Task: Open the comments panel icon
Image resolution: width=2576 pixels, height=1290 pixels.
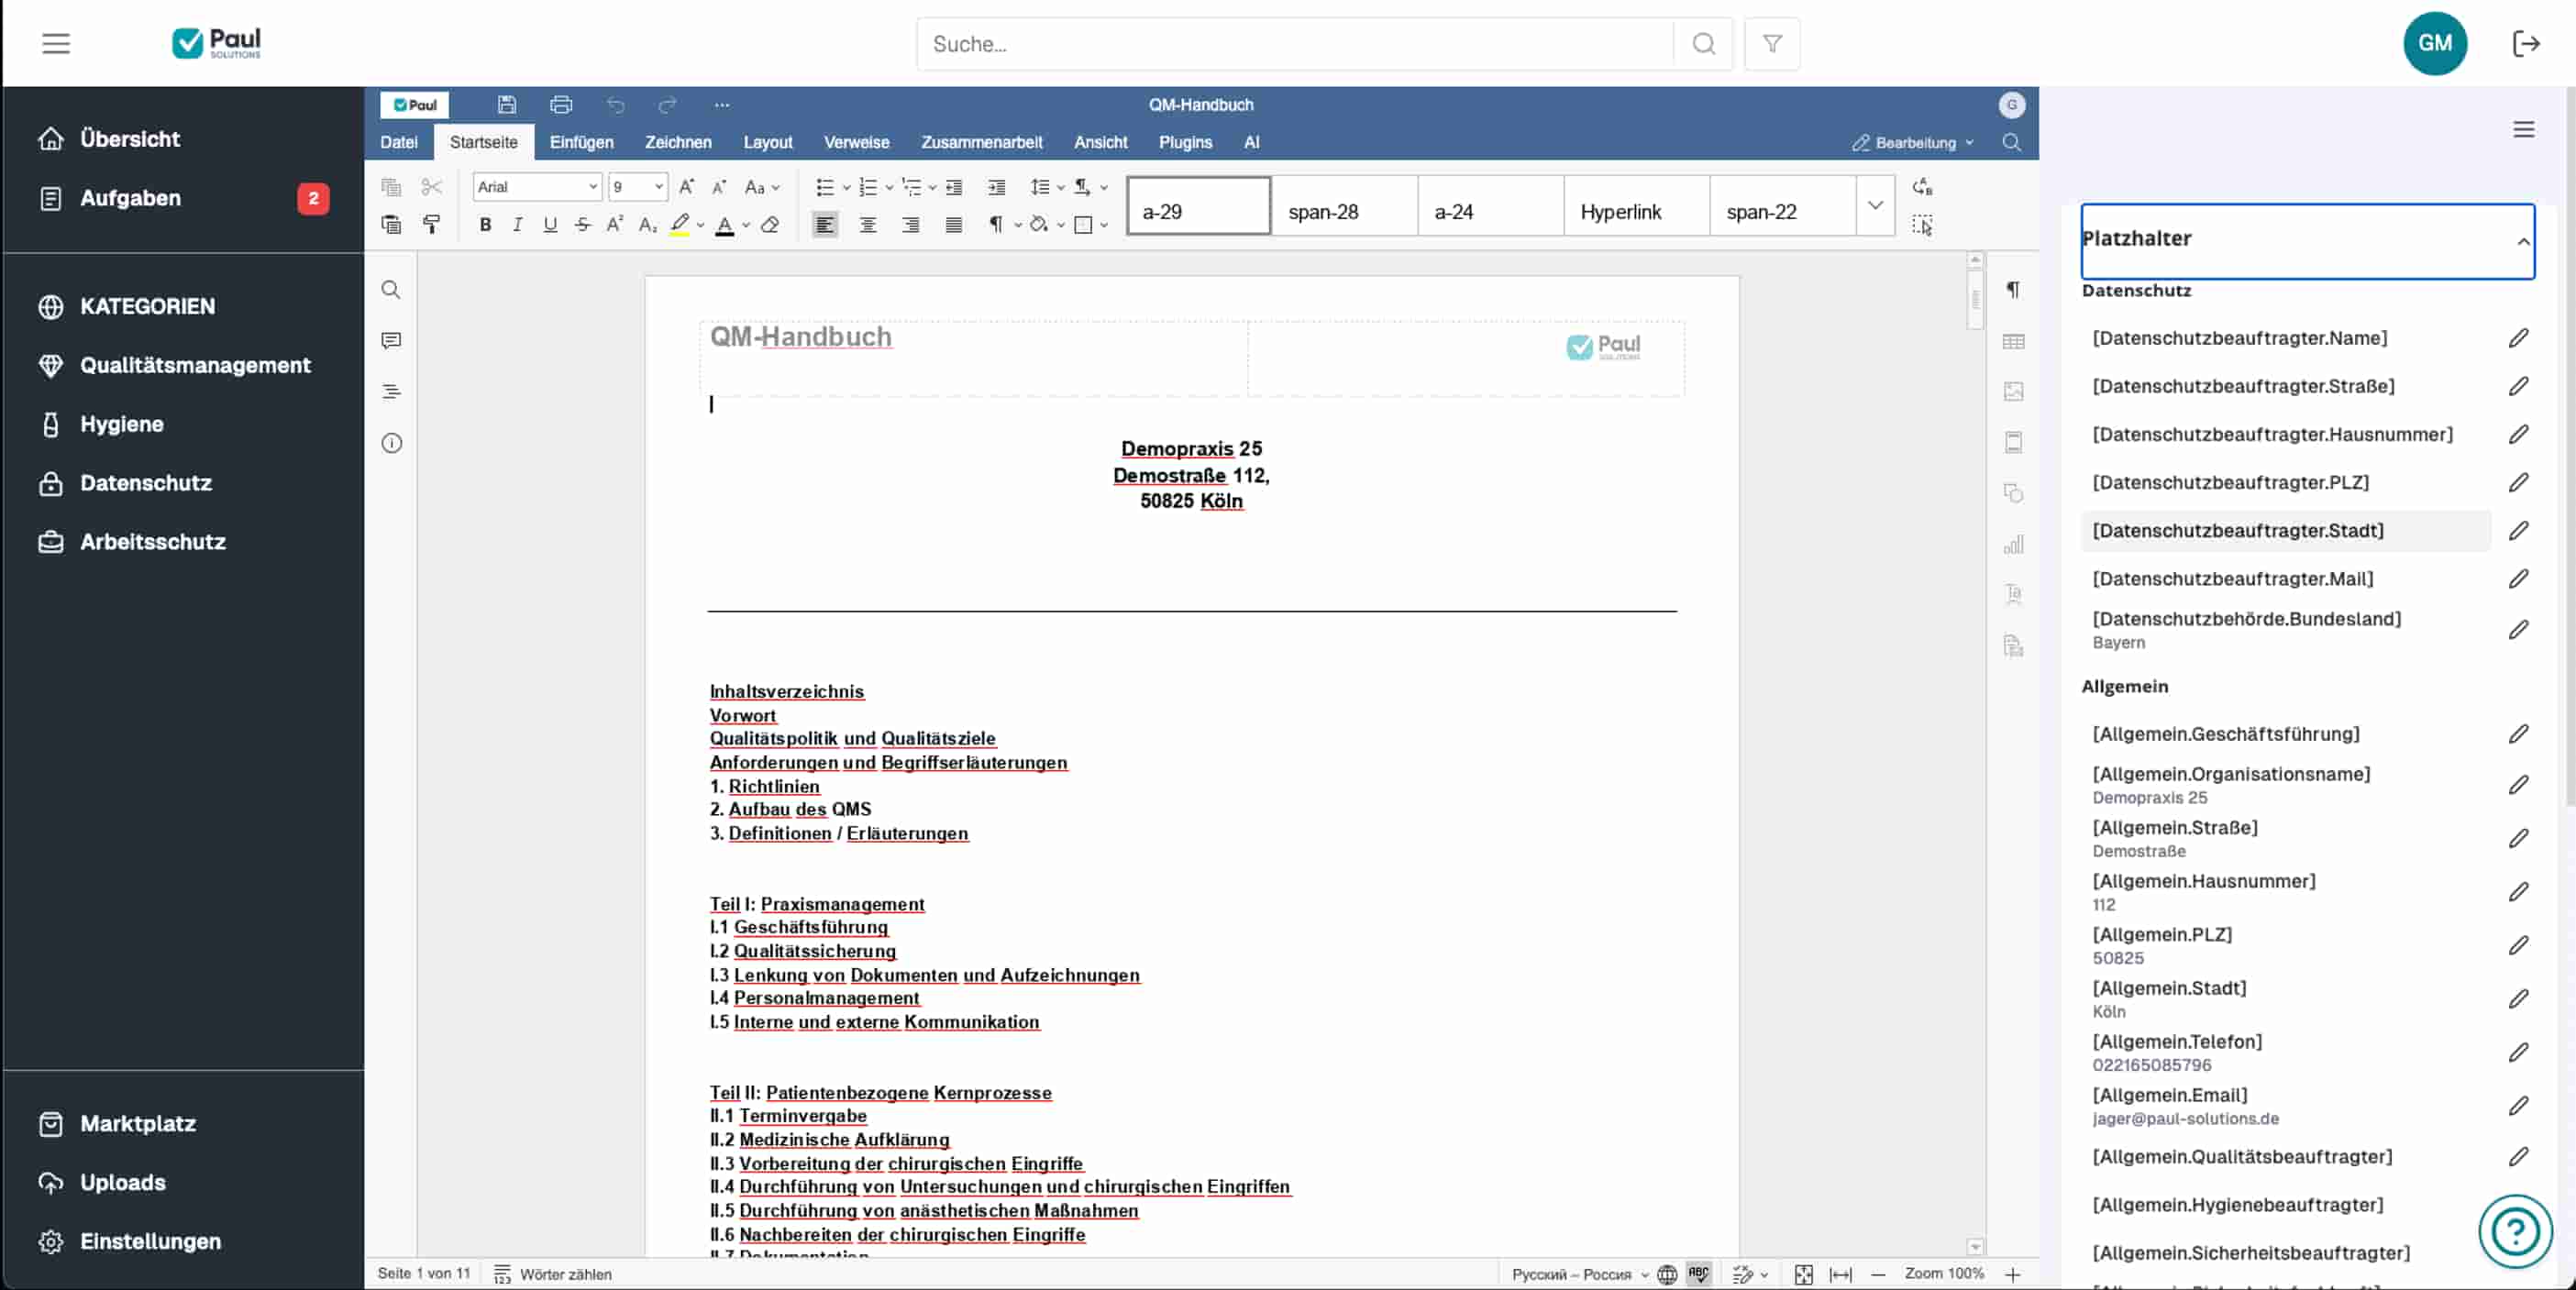Action: [x=391, y=340]
